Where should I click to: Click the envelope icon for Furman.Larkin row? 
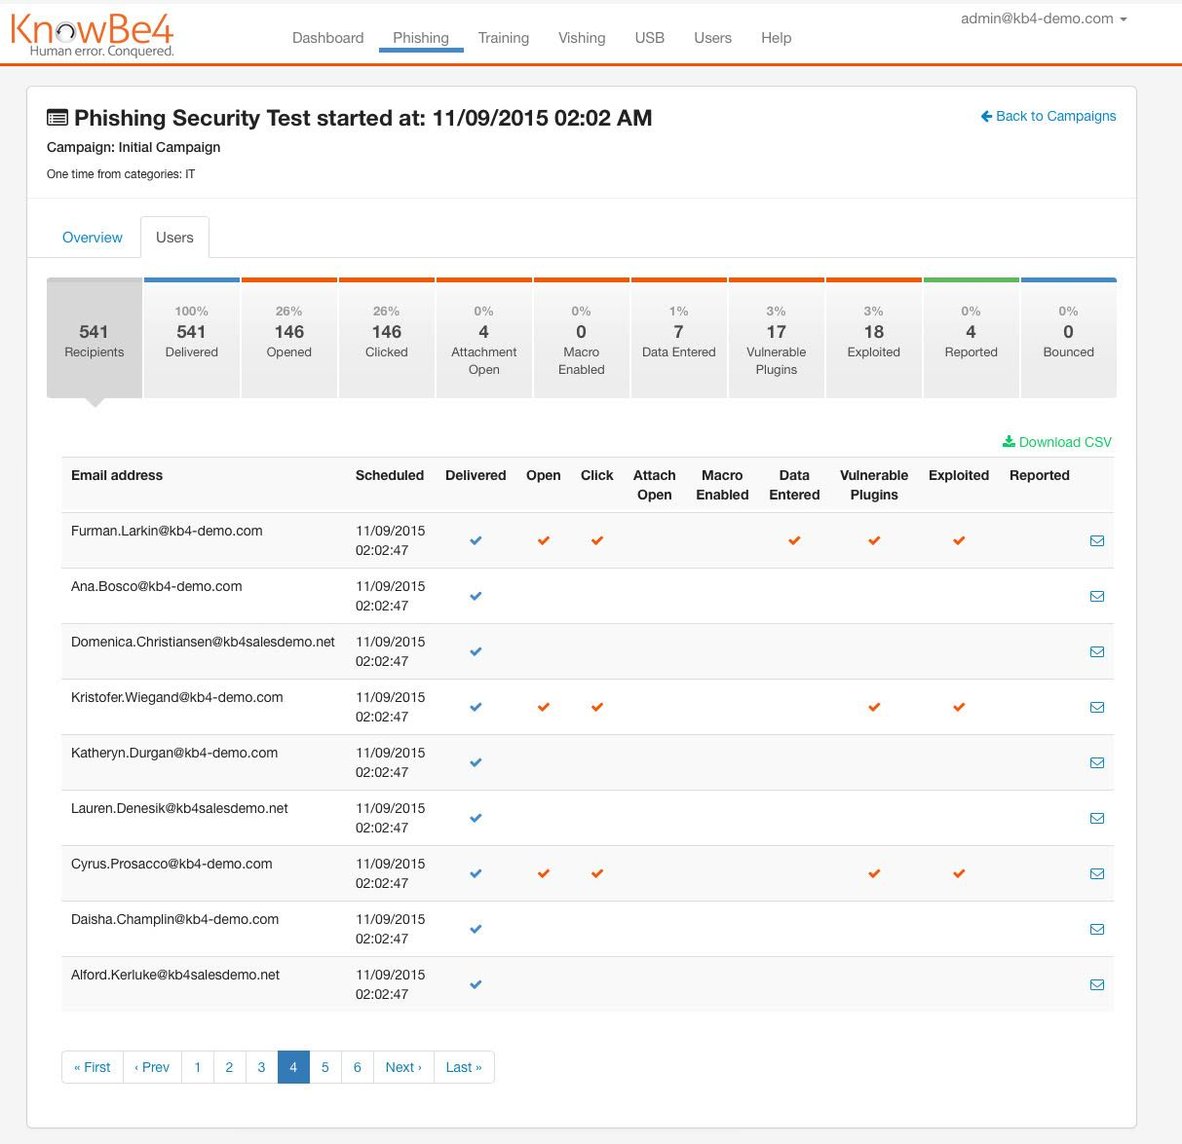[x=1096, y=541]
